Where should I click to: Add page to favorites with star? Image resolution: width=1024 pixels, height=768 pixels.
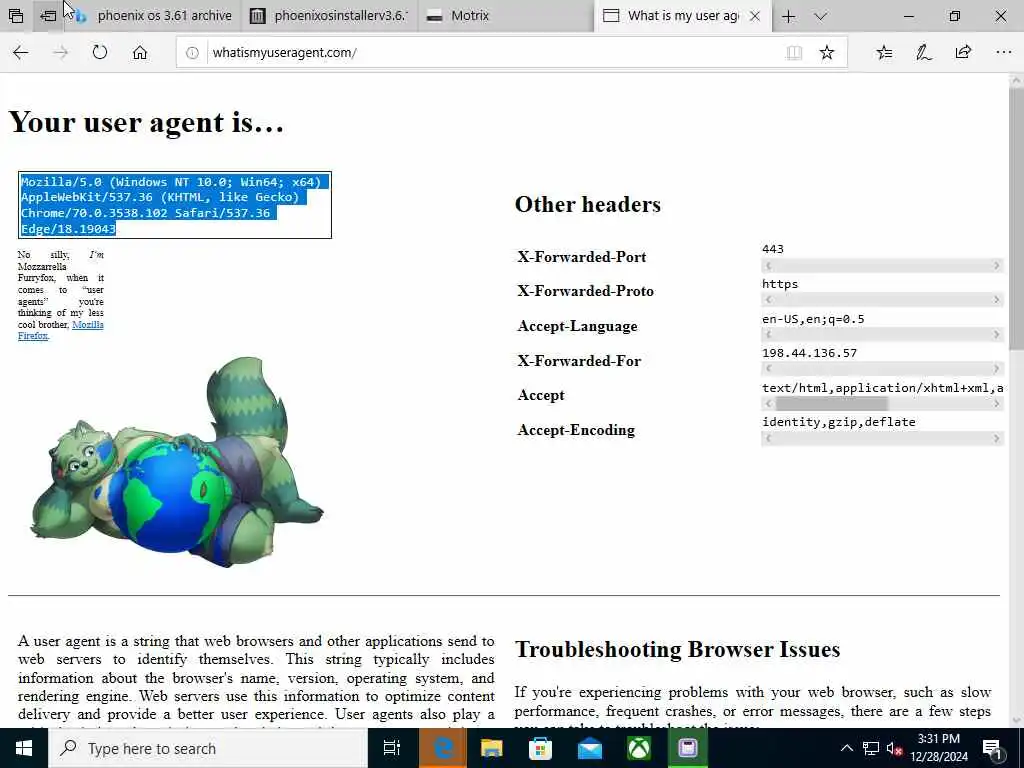827,53
